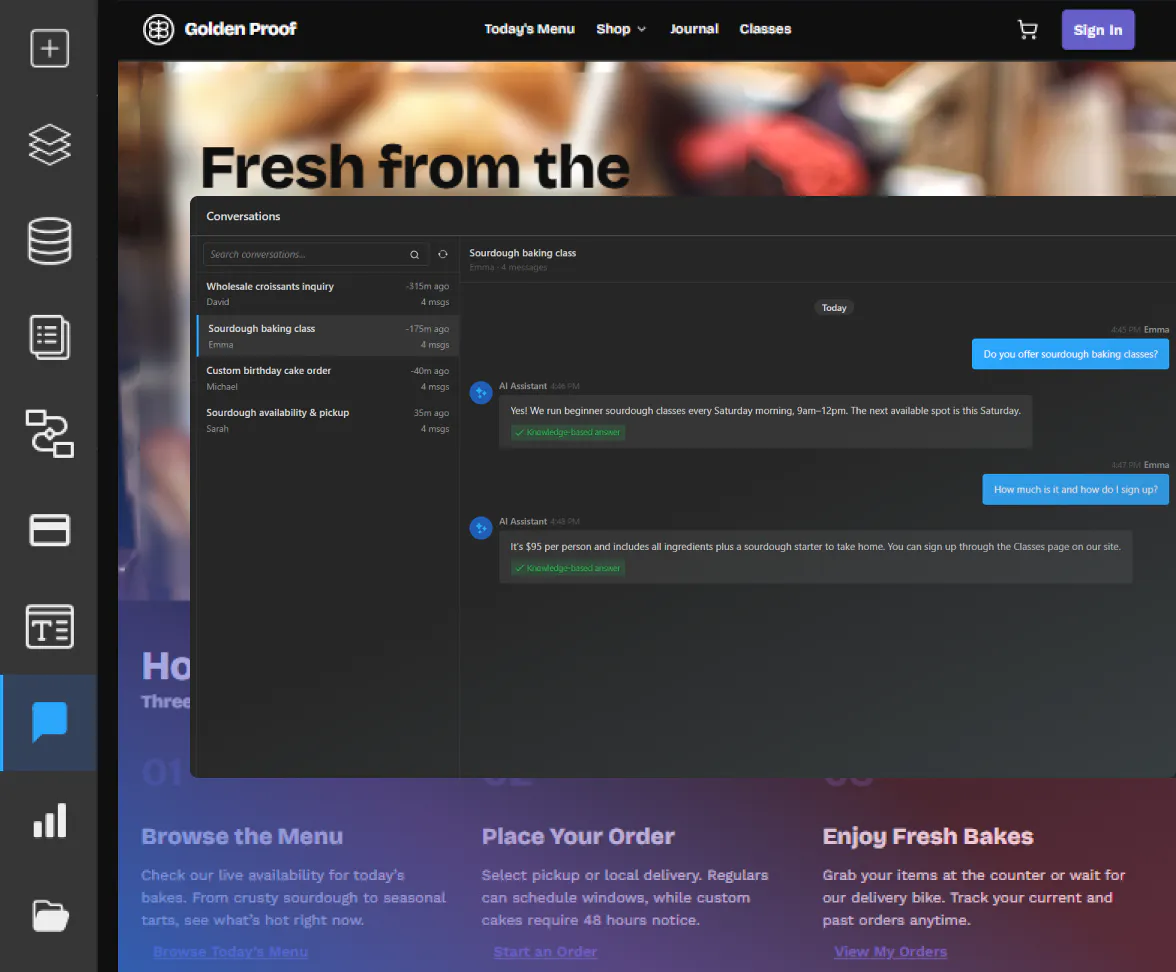Click the blue chat bubble sidebar icon
Viewport: 1176px width, 972px height.
click(50, 722)
